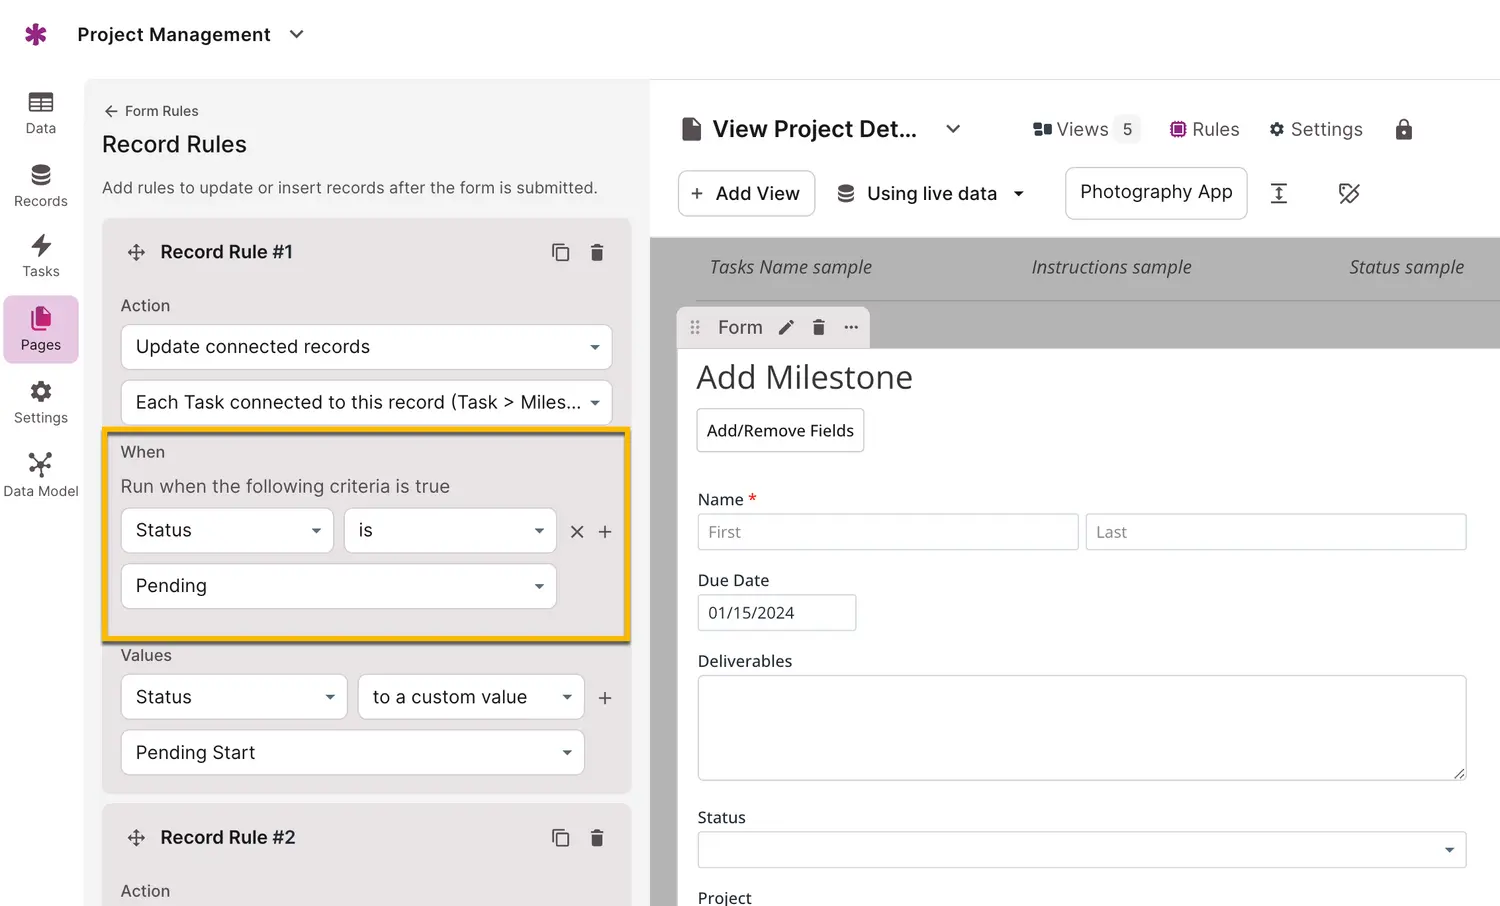Switch to Records in sidebar
Image resolution: width=1500 pixels, height=906 pixels.
(41, 186)
